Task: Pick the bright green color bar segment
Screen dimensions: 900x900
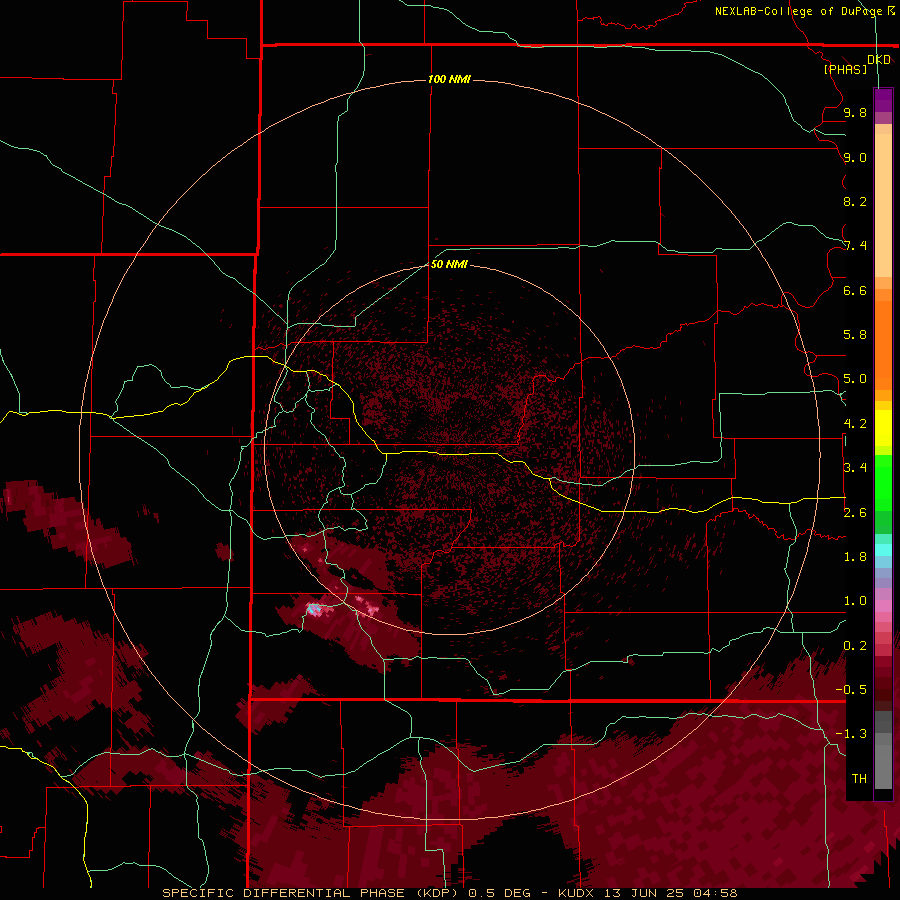Action: tap(883, 482)
